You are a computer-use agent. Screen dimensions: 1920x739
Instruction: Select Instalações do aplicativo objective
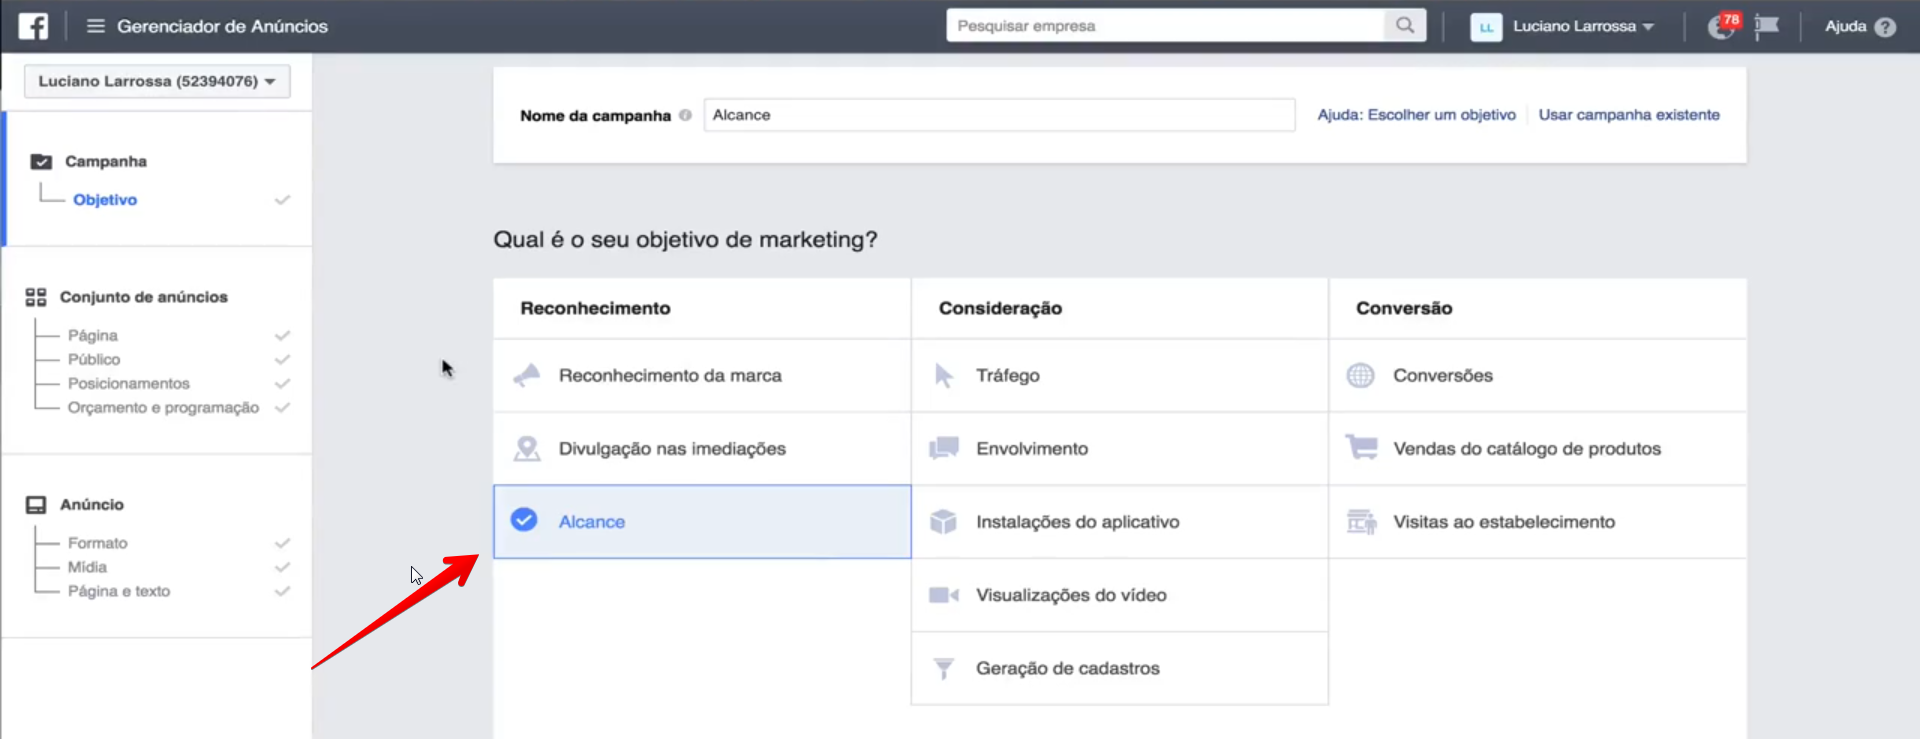1120,522
